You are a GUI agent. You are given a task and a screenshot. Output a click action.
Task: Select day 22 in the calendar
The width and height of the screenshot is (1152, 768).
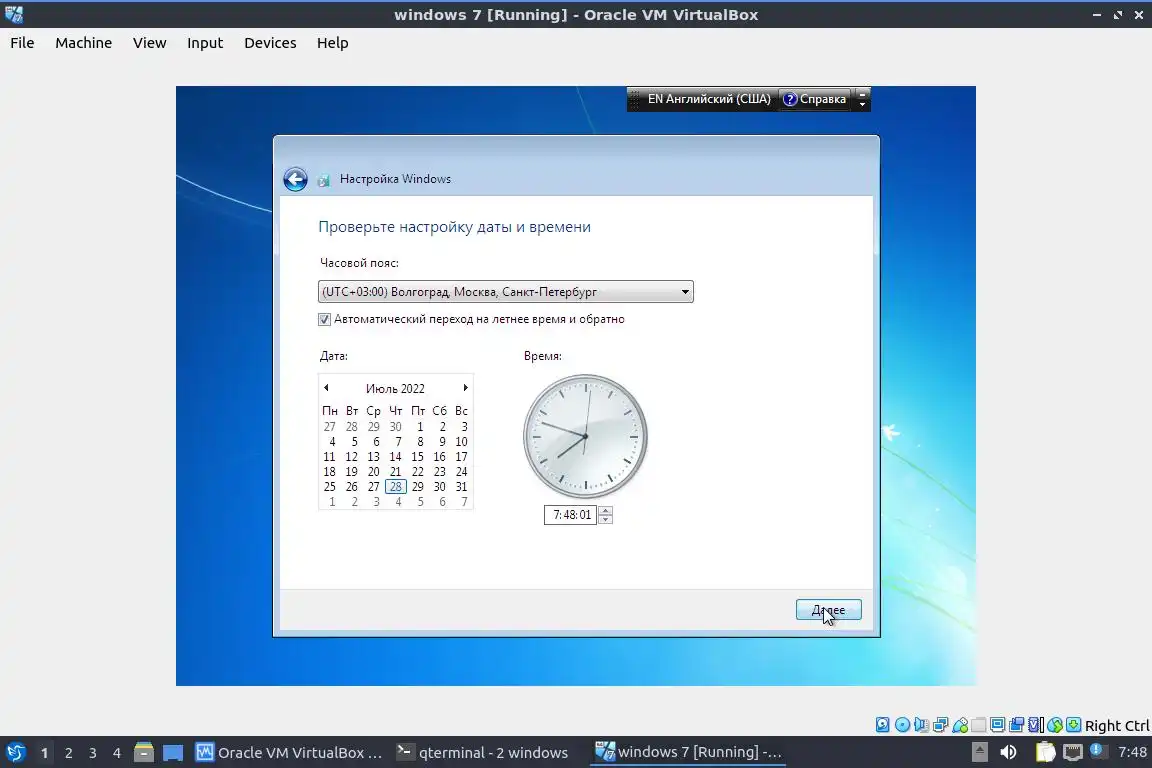pos(417,472)
